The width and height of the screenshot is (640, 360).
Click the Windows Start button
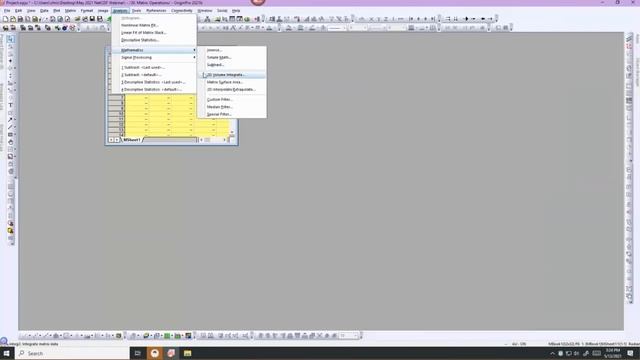pos(7,353)
